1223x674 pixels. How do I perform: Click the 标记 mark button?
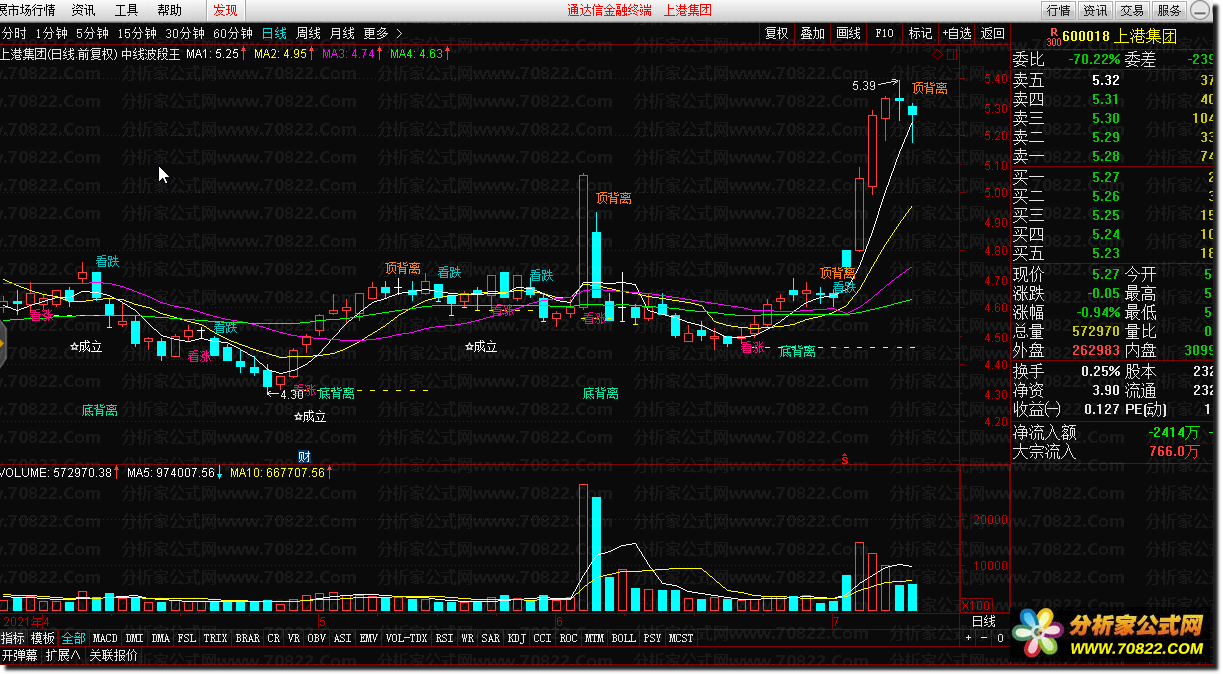pyautogui.click(x=920, y=33)
